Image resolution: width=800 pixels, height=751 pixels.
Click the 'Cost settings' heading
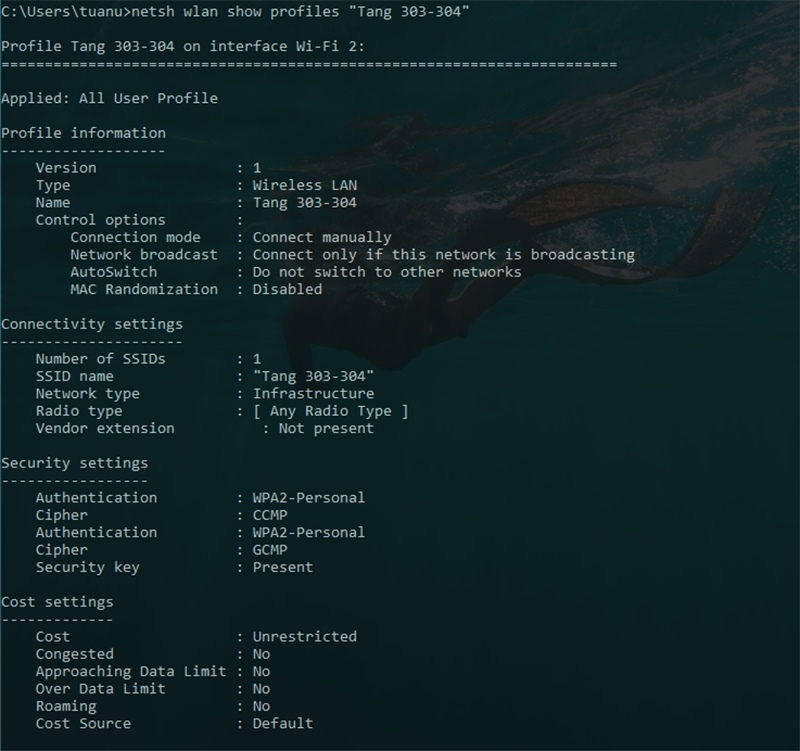pos(58,602)
